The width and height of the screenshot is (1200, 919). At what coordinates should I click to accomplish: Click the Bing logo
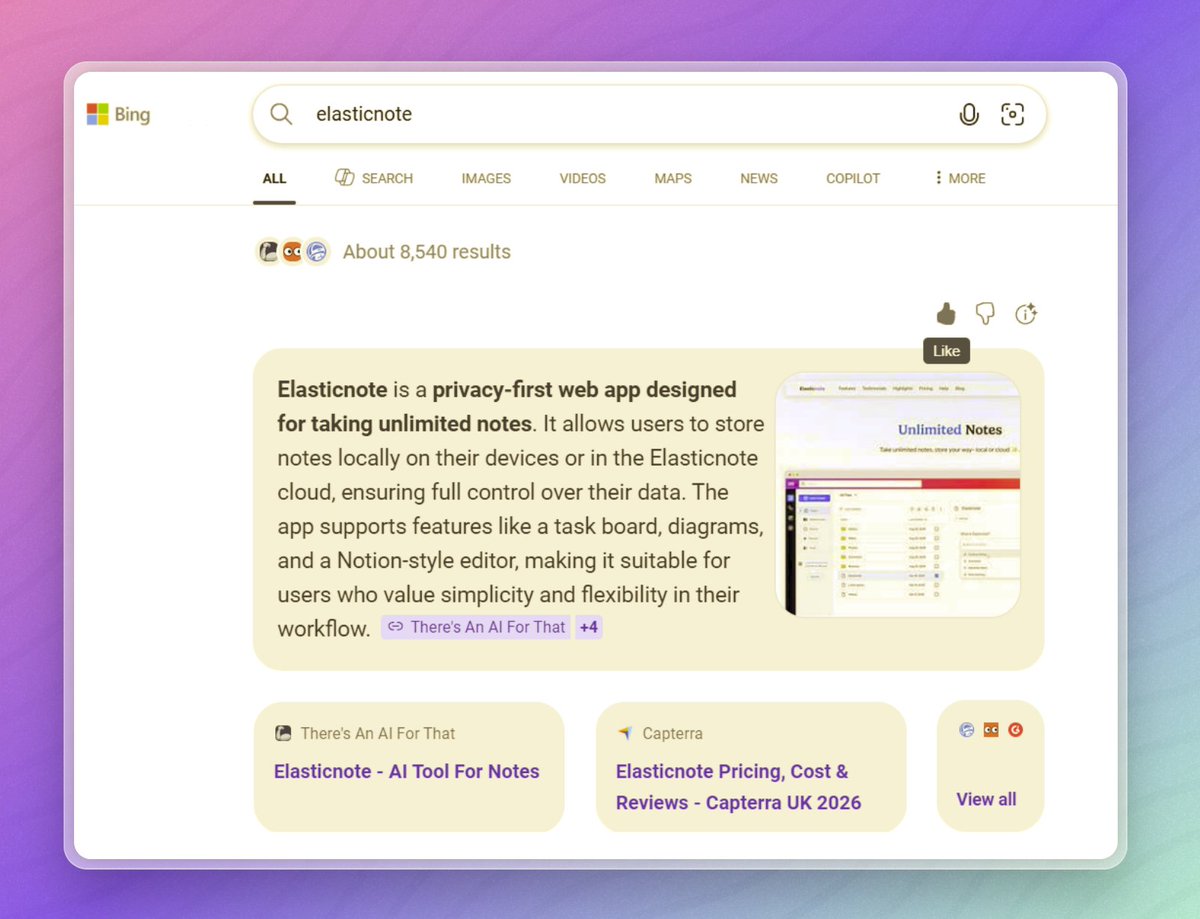click(x=118, y=114)
